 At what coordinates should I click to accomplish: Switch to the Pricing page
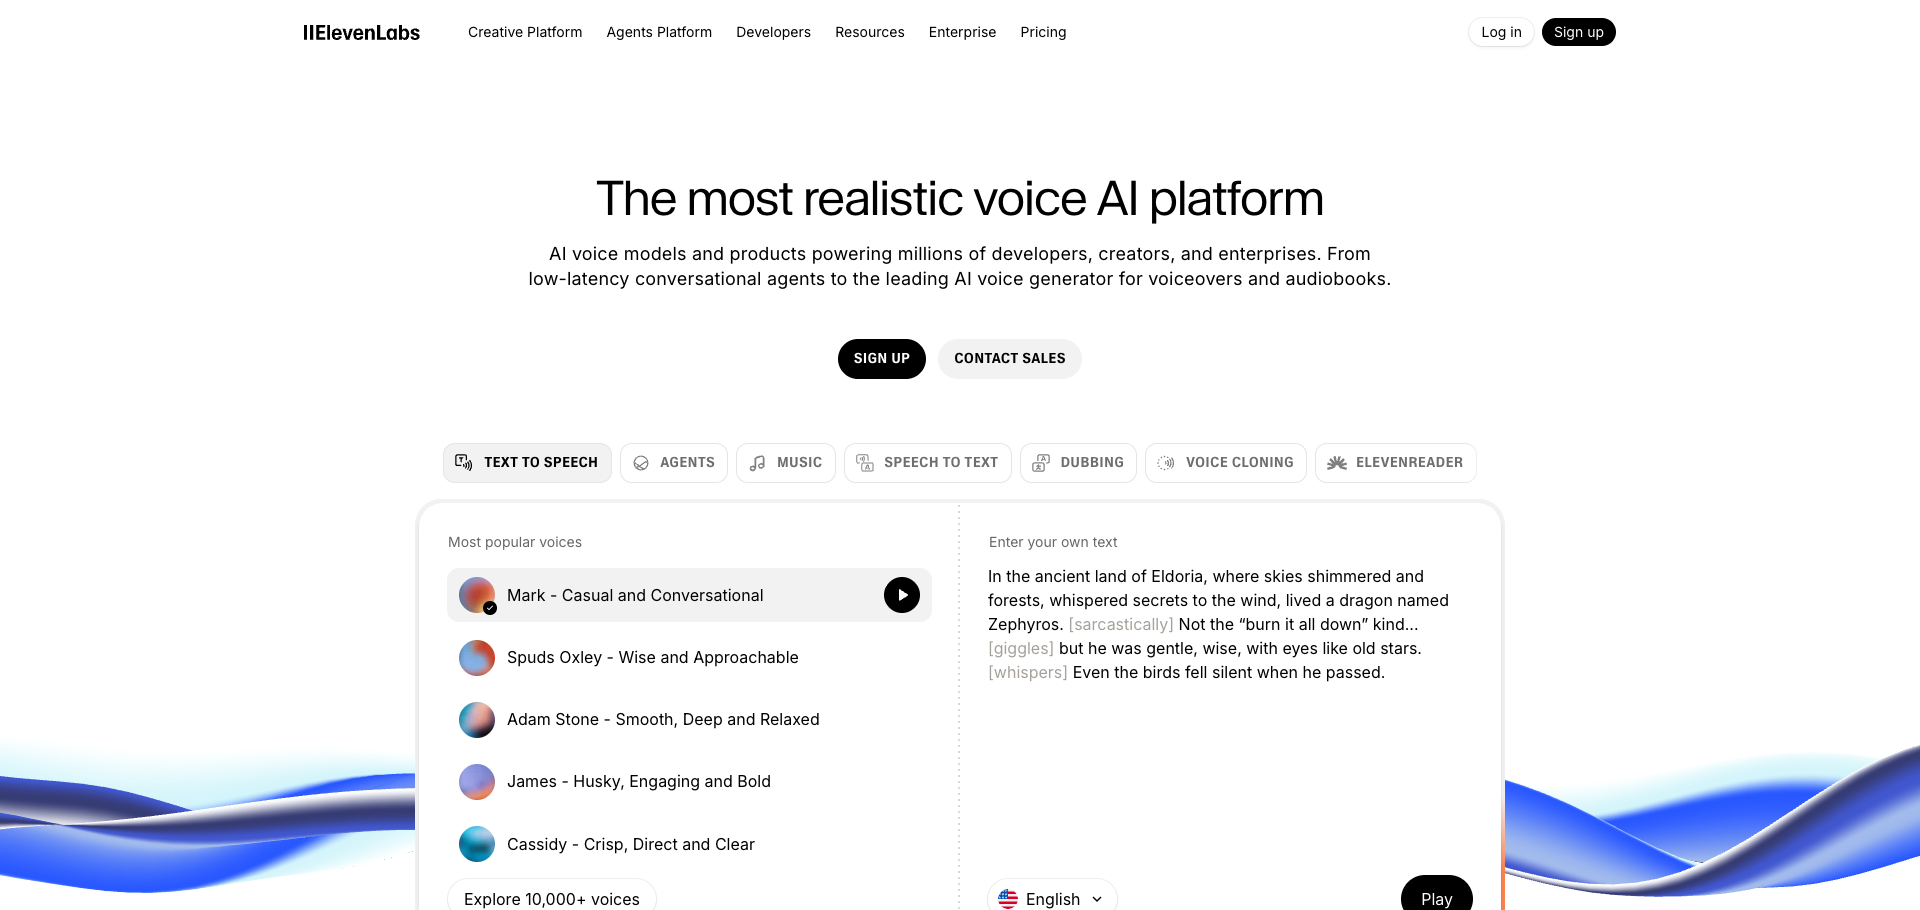tap(1043, 32)
